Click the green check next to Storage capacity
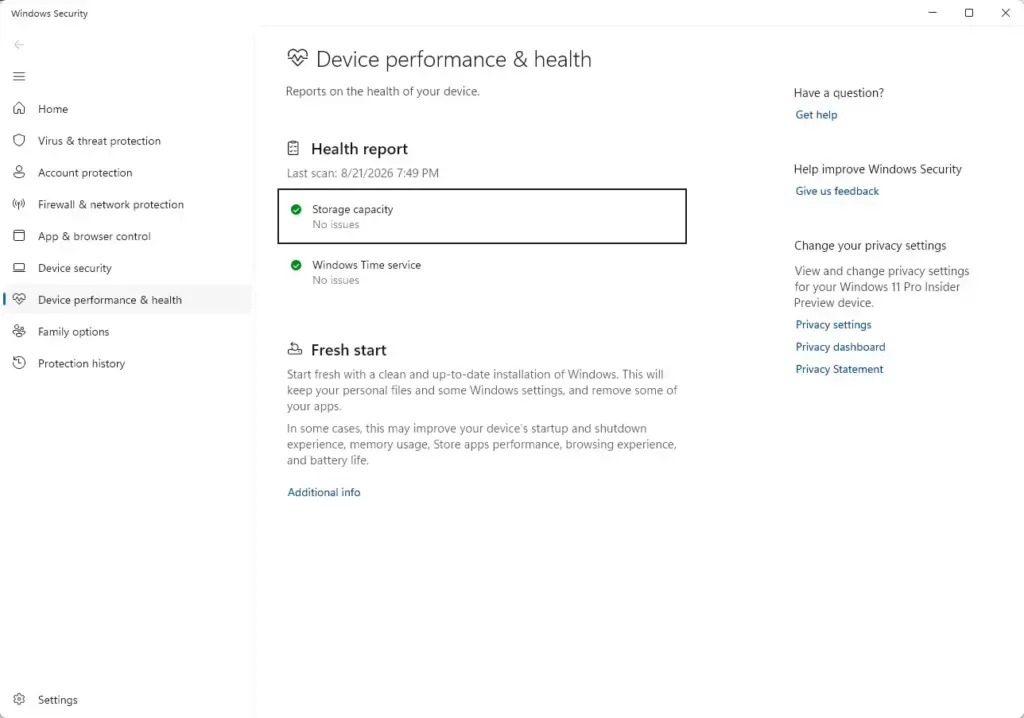 296,209
